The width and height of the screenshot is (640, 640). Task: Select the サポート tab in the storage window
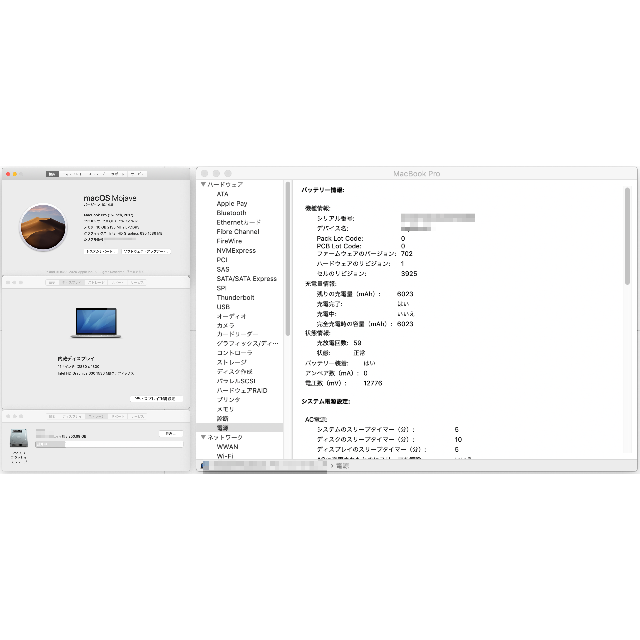tap(118, 416)
